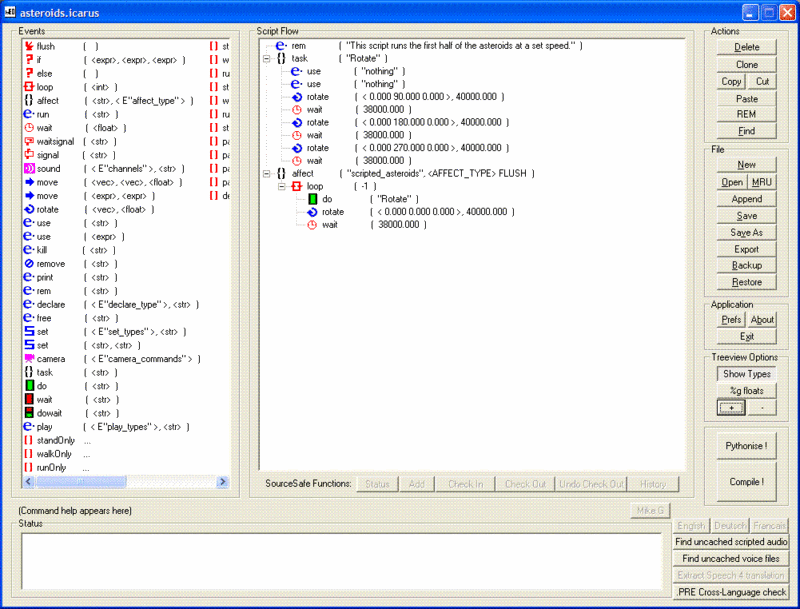The image size is (800, 609).
Task: Select the remove event icon
Action: click(29, 263)
